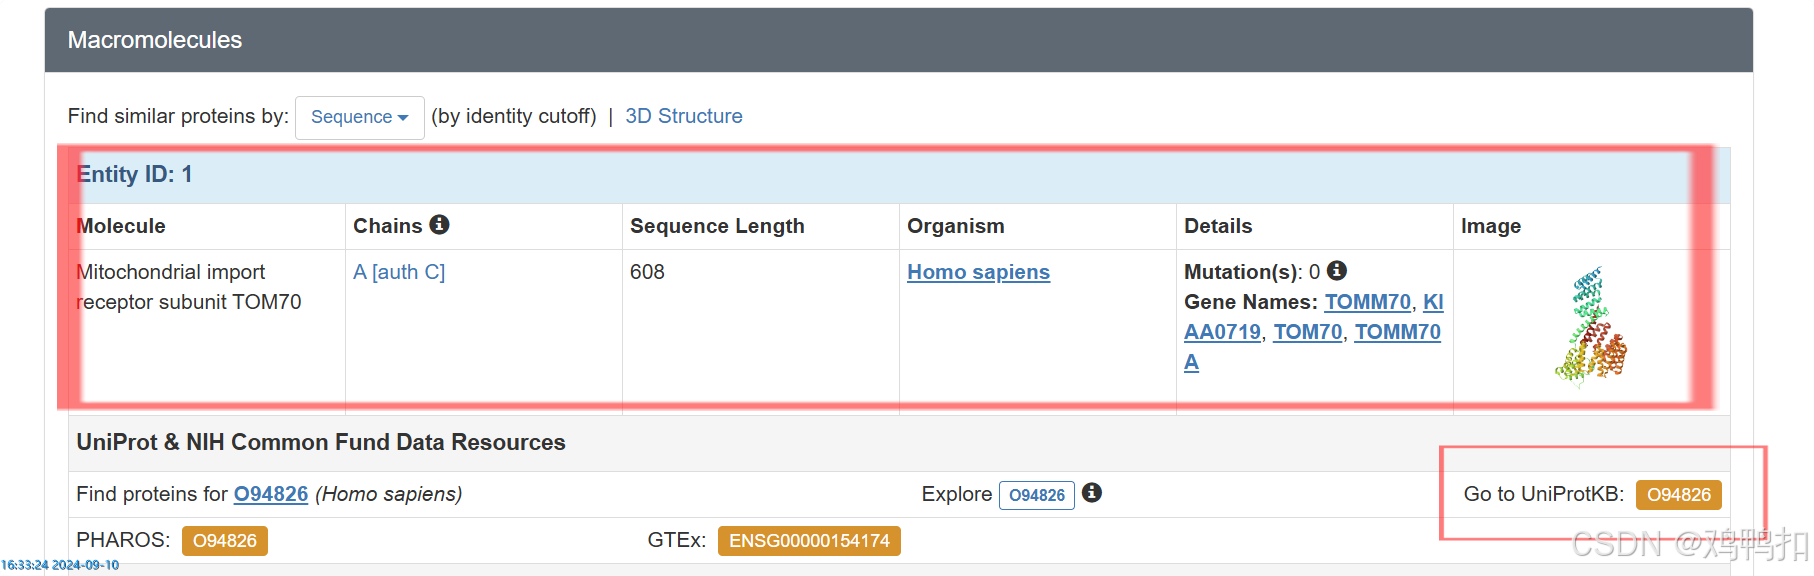Click the TOMM70A gene name link

(1313, 347)
